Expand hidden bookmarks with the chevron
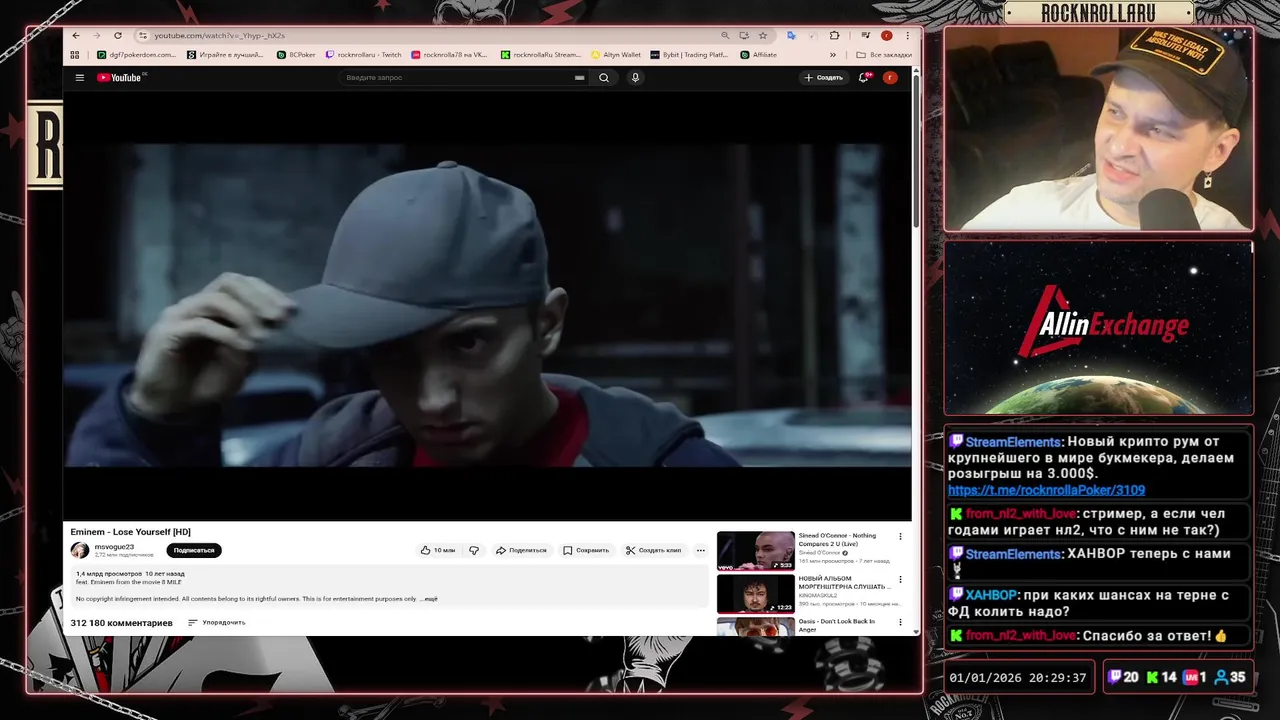Image resolution: width=1280 pixels, height=720 pixels. [x=833, y=55]
